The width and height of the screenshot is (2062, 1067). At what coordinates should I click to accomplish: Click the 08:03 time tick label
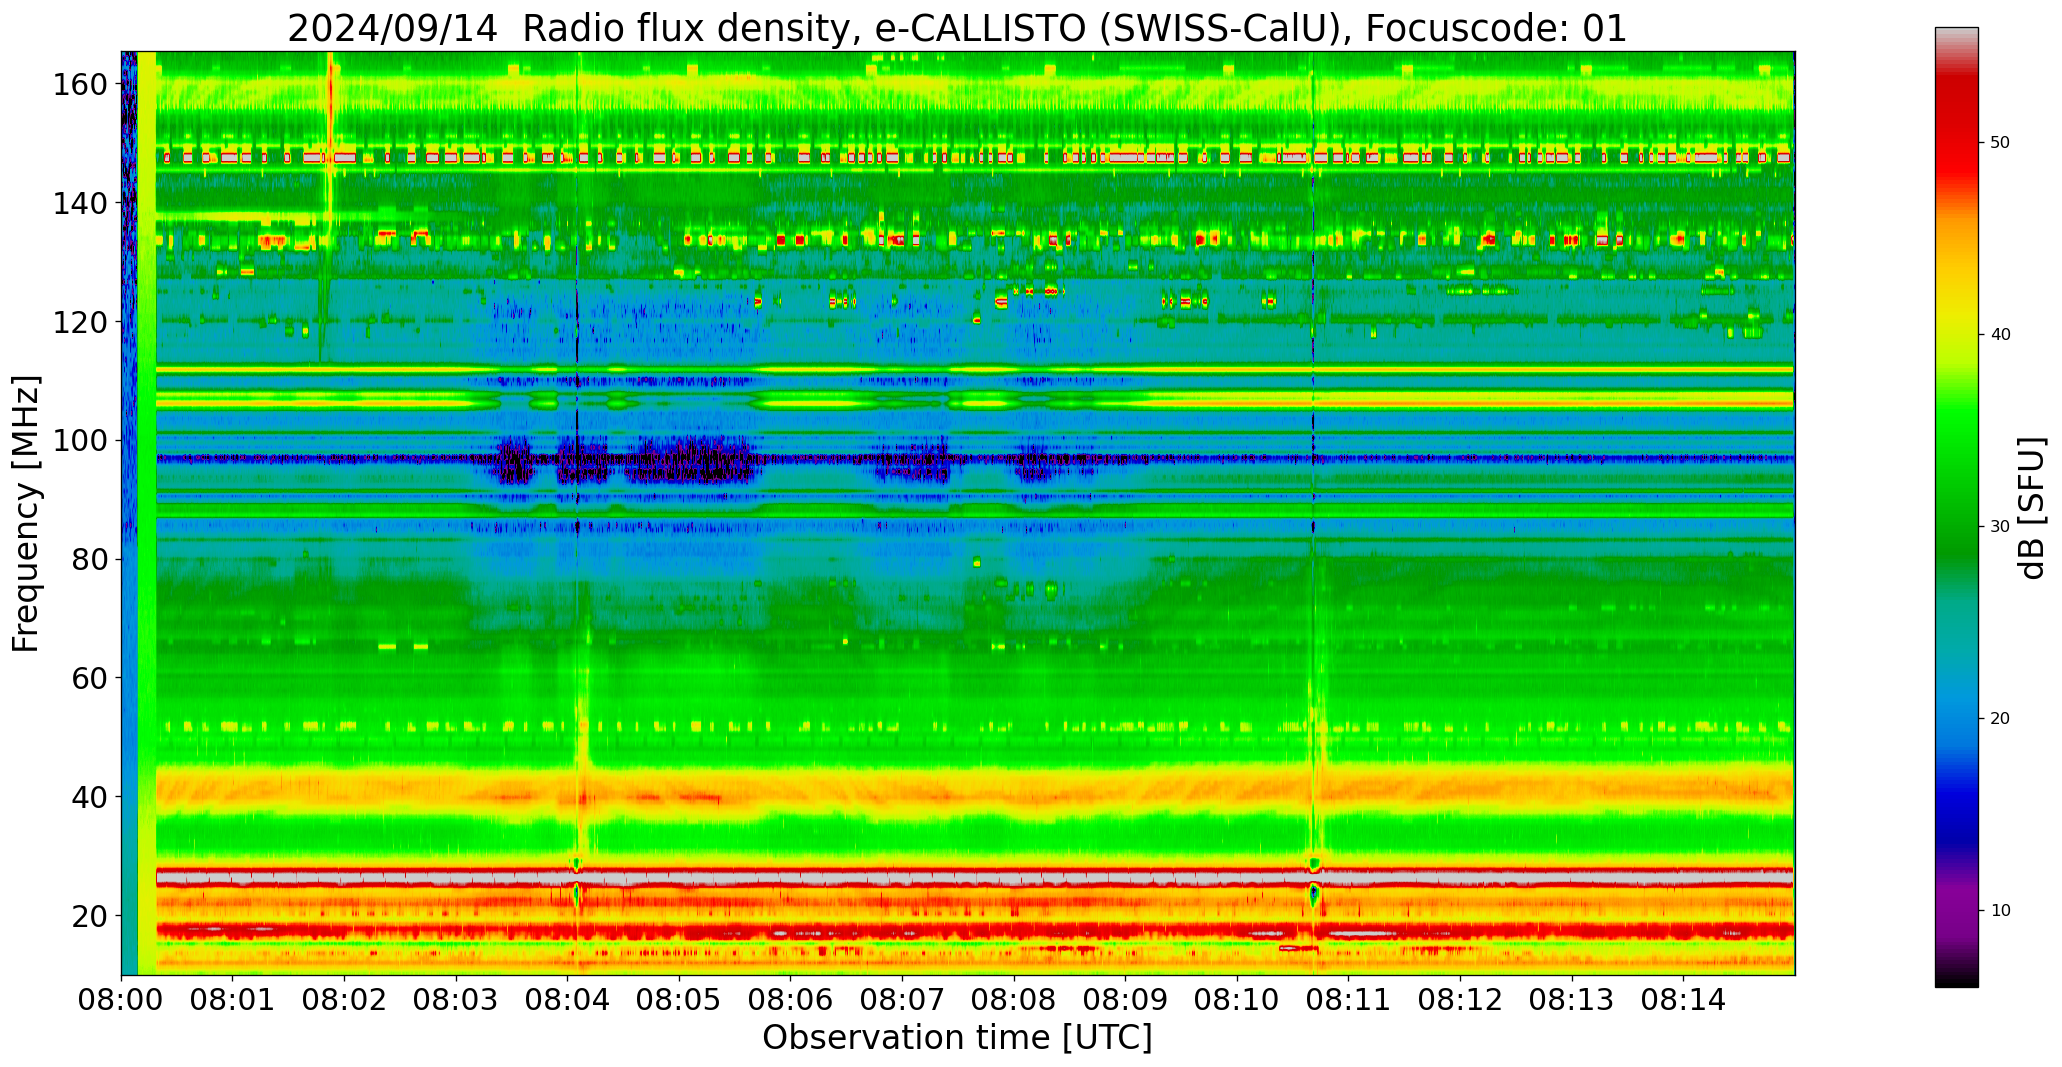(x=457, y=1000)
